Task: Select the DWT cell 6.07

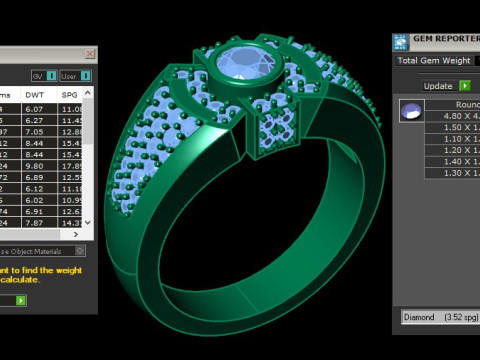Action: point(39,109)
